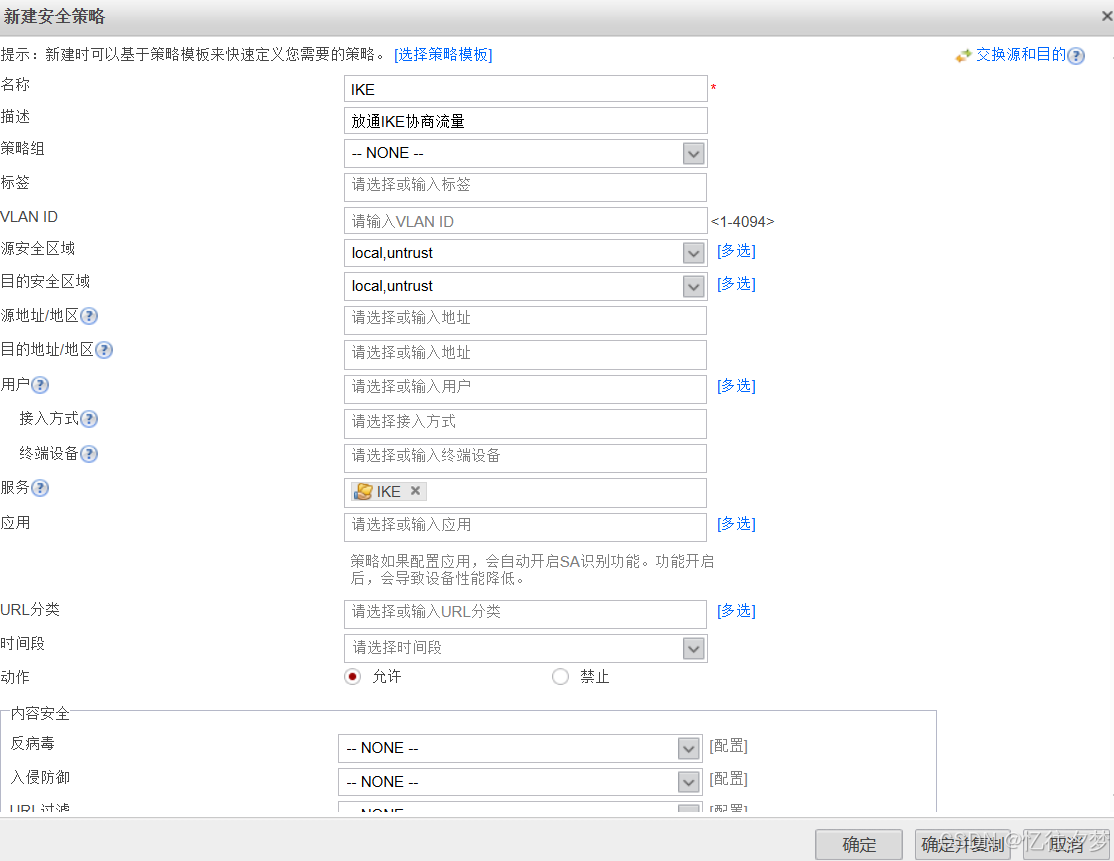The height and width of the screenshot is (861, 1114).
Task: Click 多选 link for 目的安全区域
Action: click(x=736, y=284)
